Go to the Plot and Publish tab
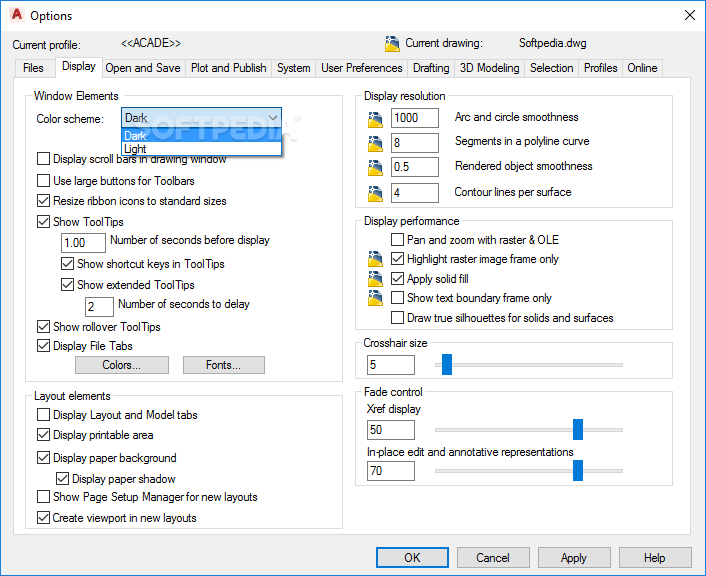 228,68
